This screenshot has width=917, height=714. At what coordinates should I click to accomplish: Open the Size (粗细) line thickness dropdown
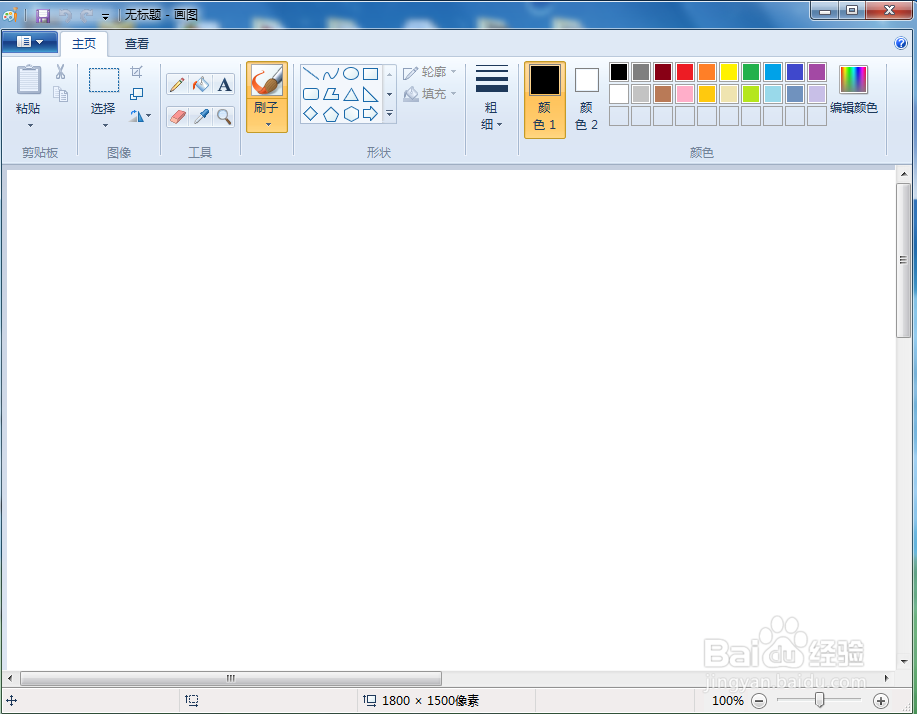point(491,98)
